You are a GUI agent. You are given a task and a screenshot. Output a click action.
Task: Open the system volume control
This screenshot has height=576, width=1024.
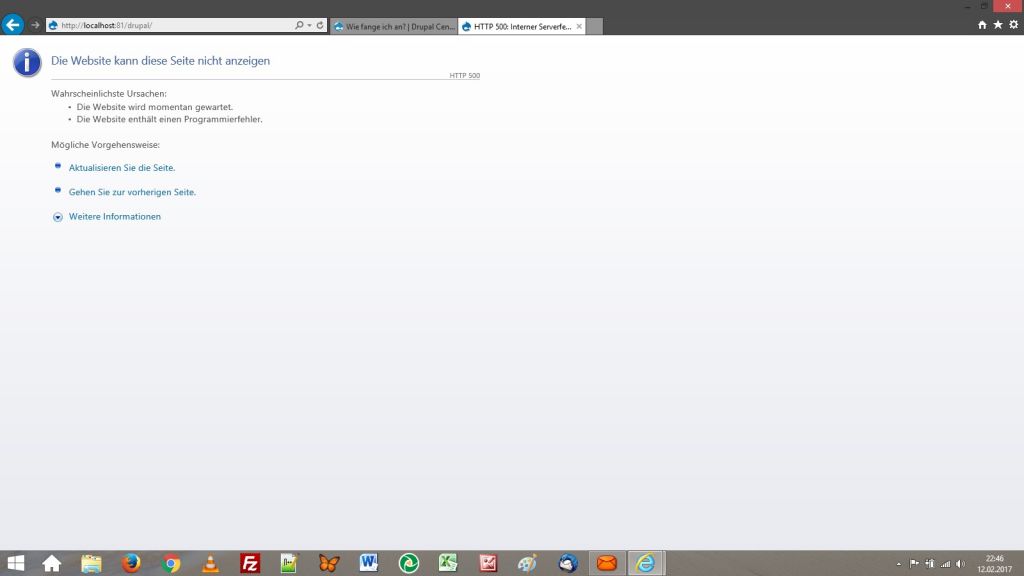(961, 564)
